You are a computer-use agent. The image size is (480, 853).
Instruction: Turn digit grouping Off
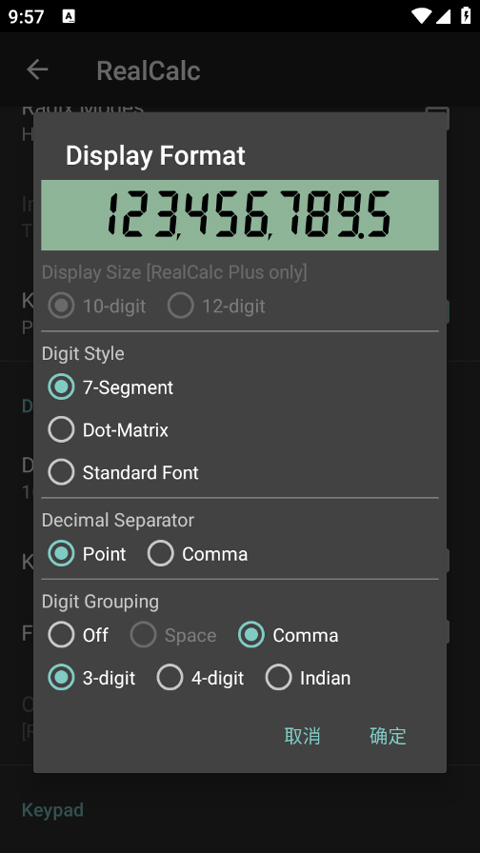78,635
